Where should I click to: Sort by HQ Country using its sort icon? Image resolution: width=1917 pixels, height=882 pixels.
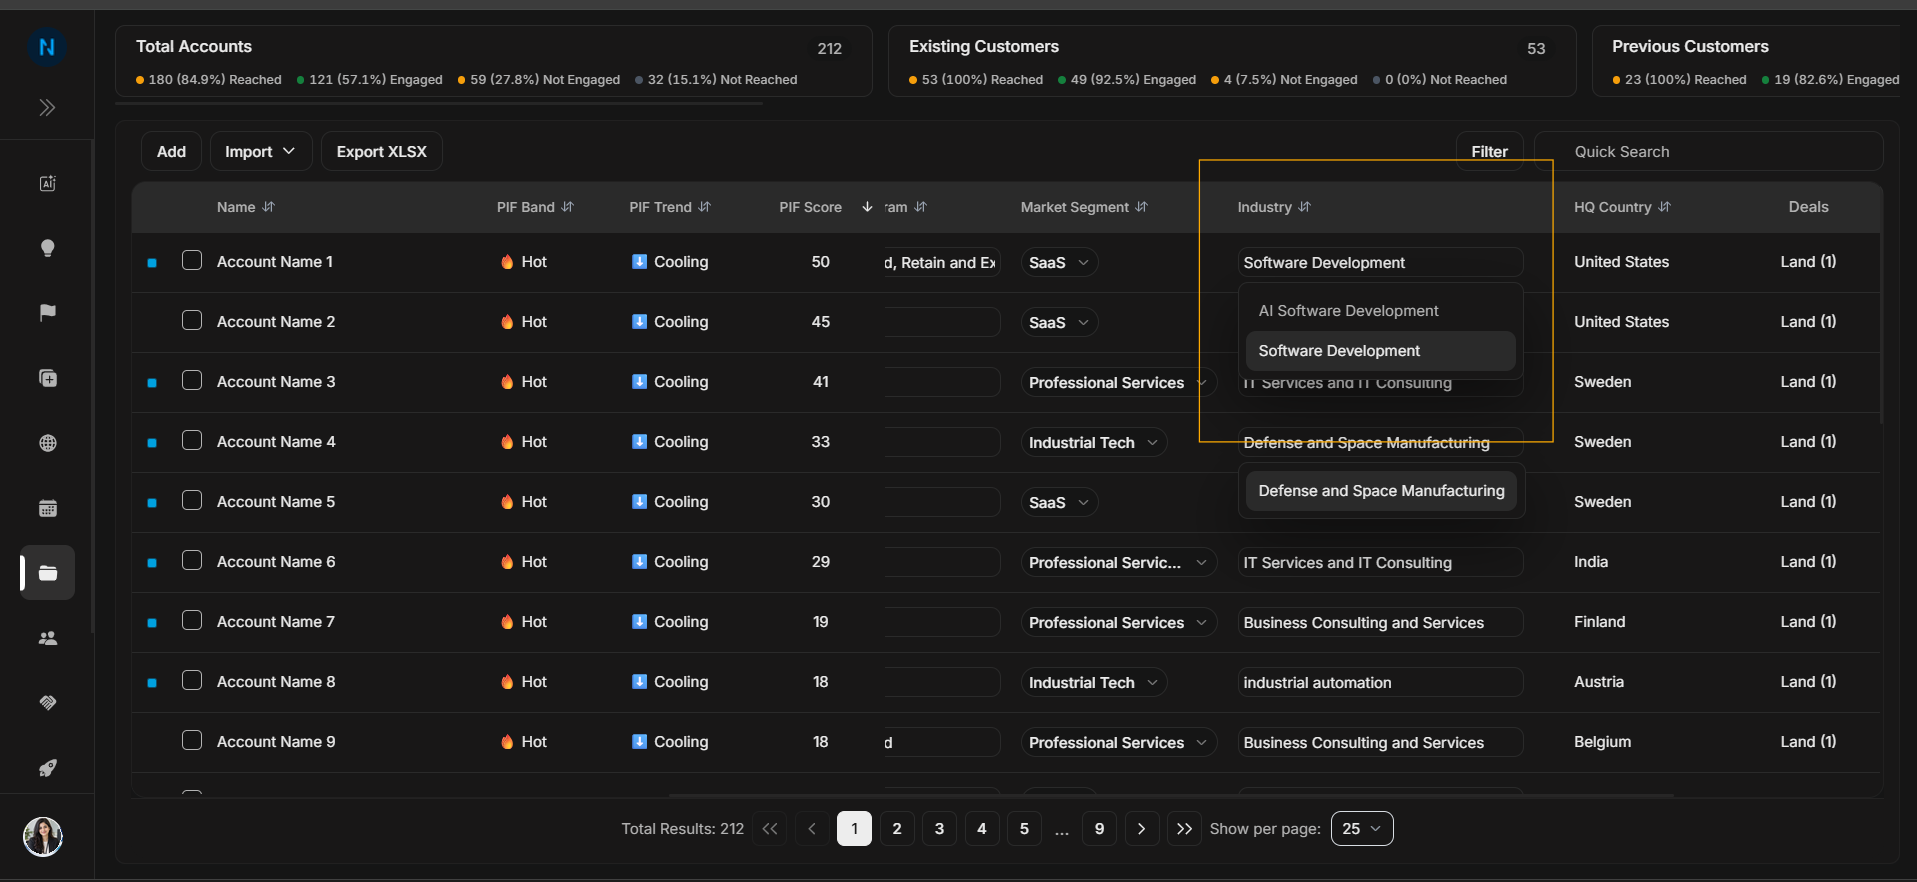(1664, 207)
